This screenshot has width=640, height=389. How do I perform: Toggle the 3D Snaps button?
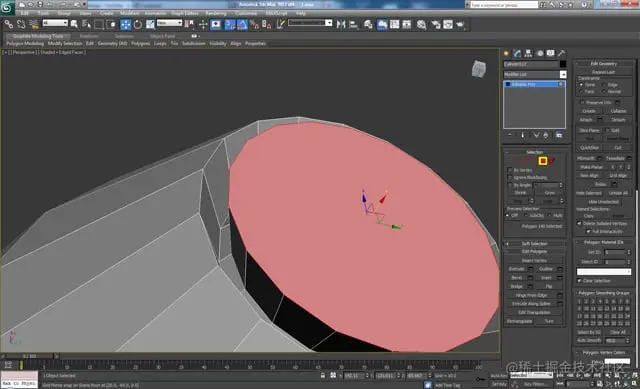point(230,24)
